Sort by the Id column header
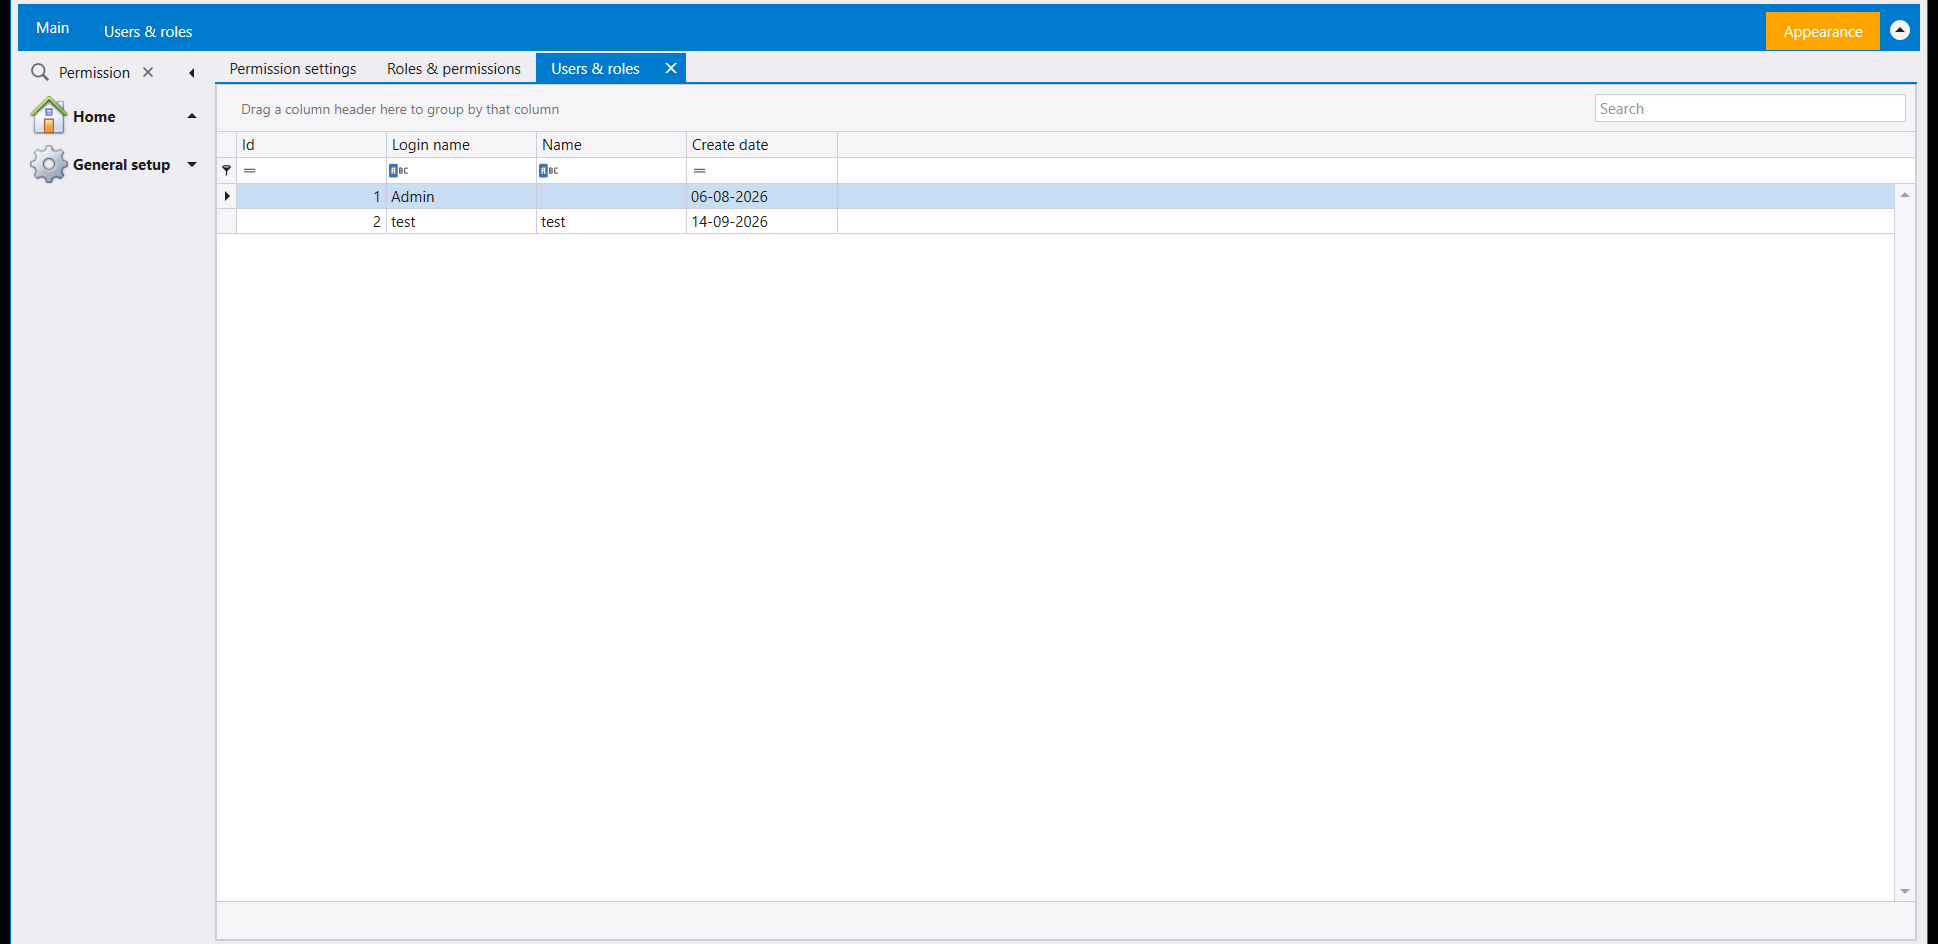 point(311,144)
